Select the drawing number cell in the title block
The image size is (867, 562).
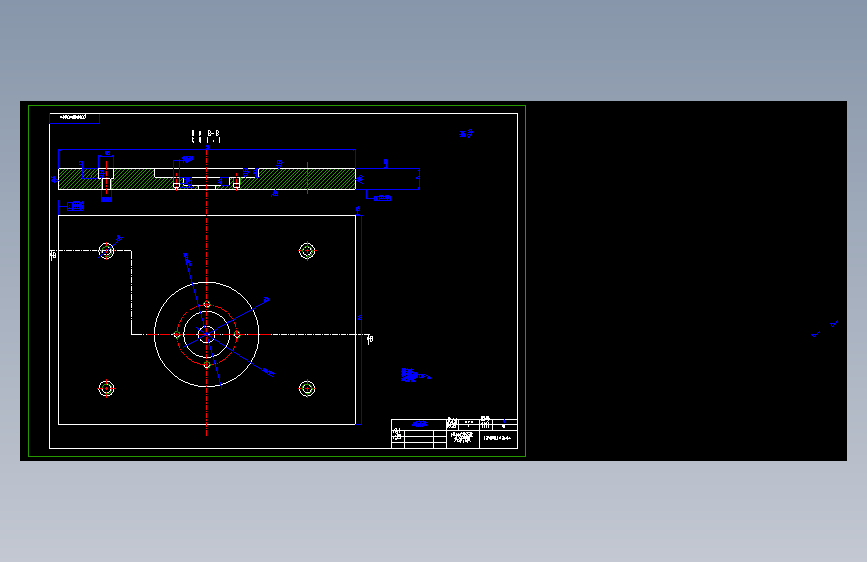(x=498, y=438)
